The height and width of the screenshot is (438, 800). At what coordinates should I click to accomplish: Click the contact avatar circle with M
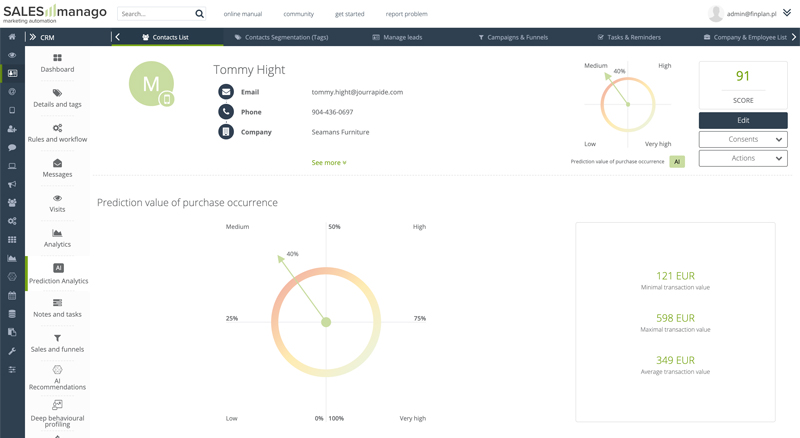[x=151, y=84]
